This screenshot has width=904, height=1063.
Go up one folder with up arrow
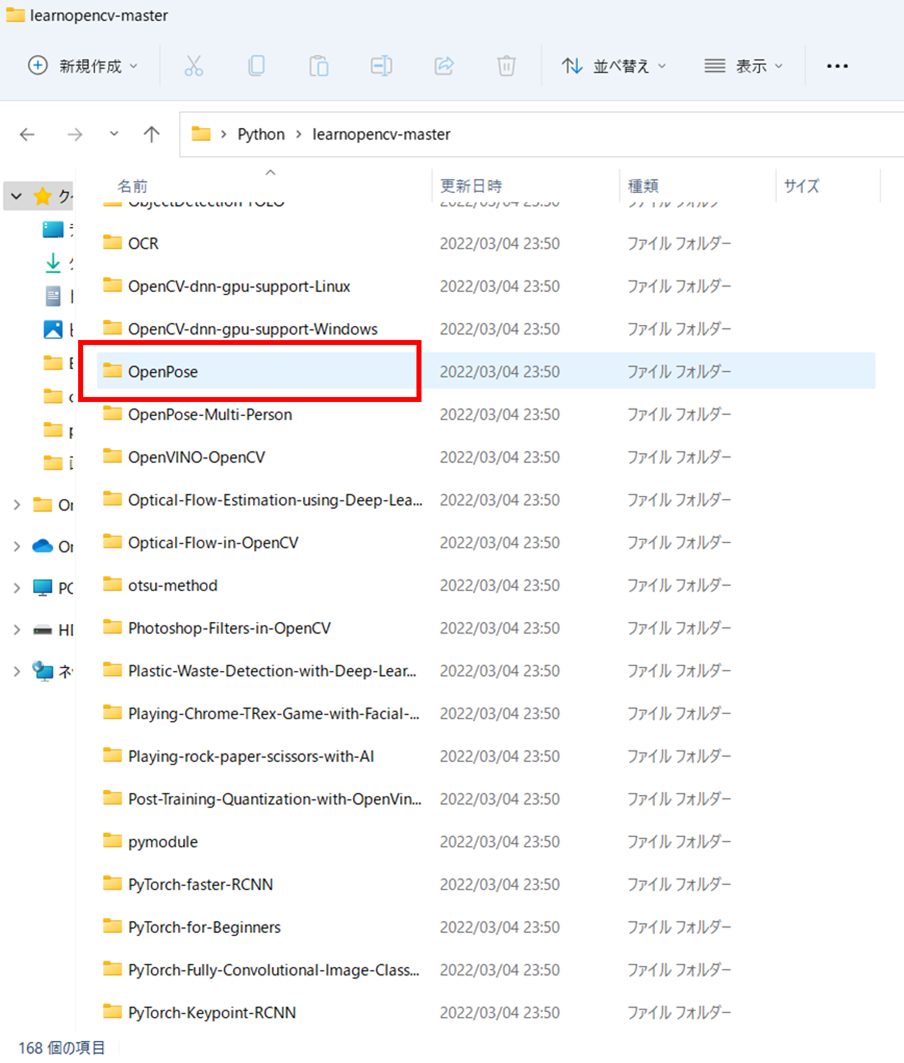[151, 134]
